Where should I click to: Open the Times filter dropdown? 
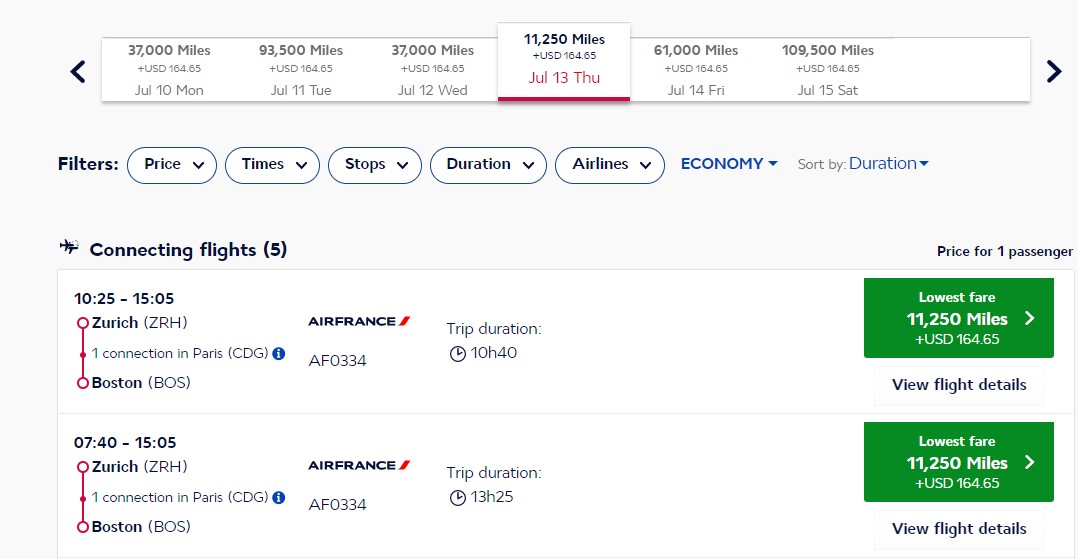272,165
